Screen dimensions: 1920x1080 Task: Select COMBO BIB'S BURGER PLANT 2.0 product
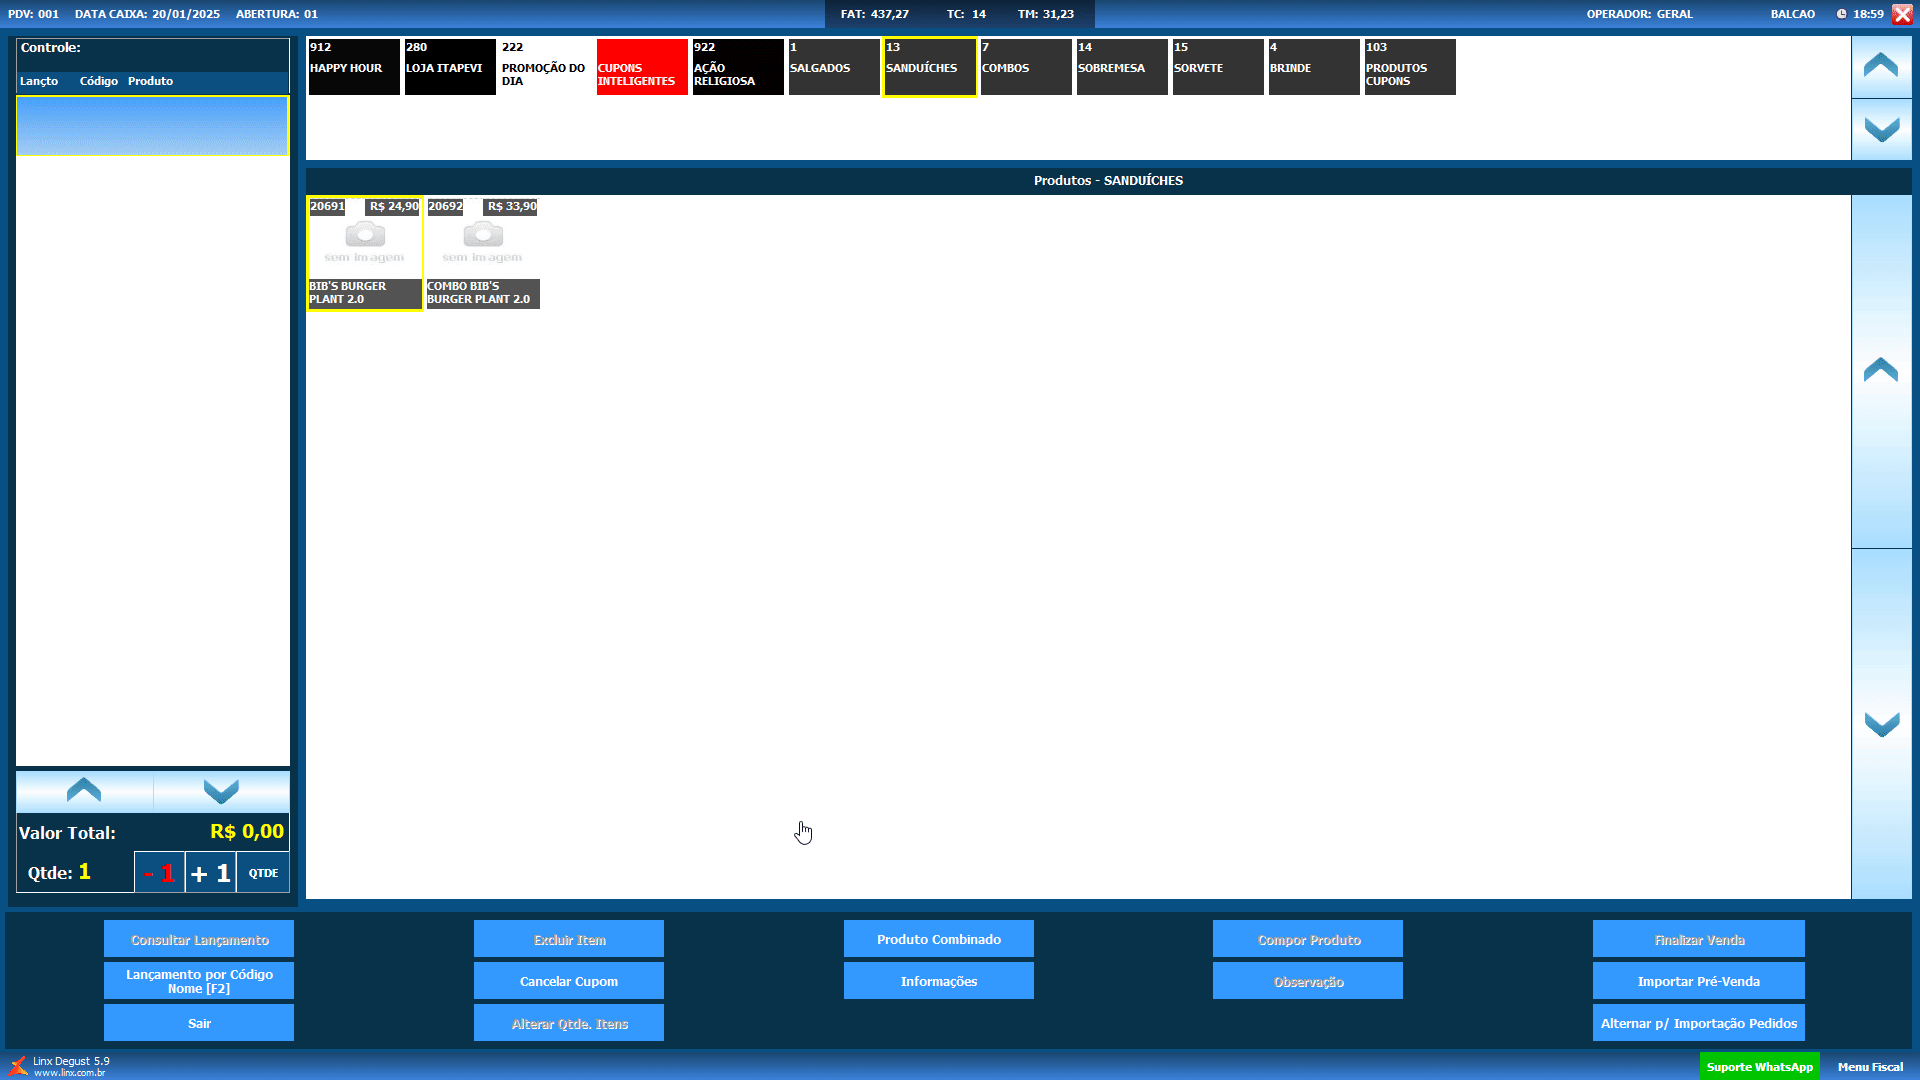[x=483, y=253]
